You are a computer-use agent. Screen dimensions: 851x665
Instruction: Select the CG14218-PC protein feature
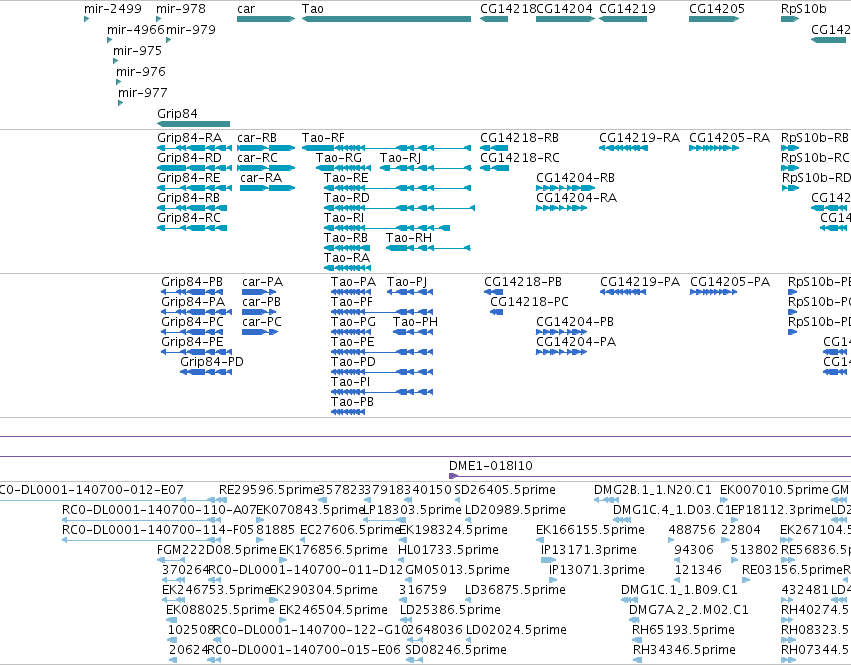click(496, 312)
